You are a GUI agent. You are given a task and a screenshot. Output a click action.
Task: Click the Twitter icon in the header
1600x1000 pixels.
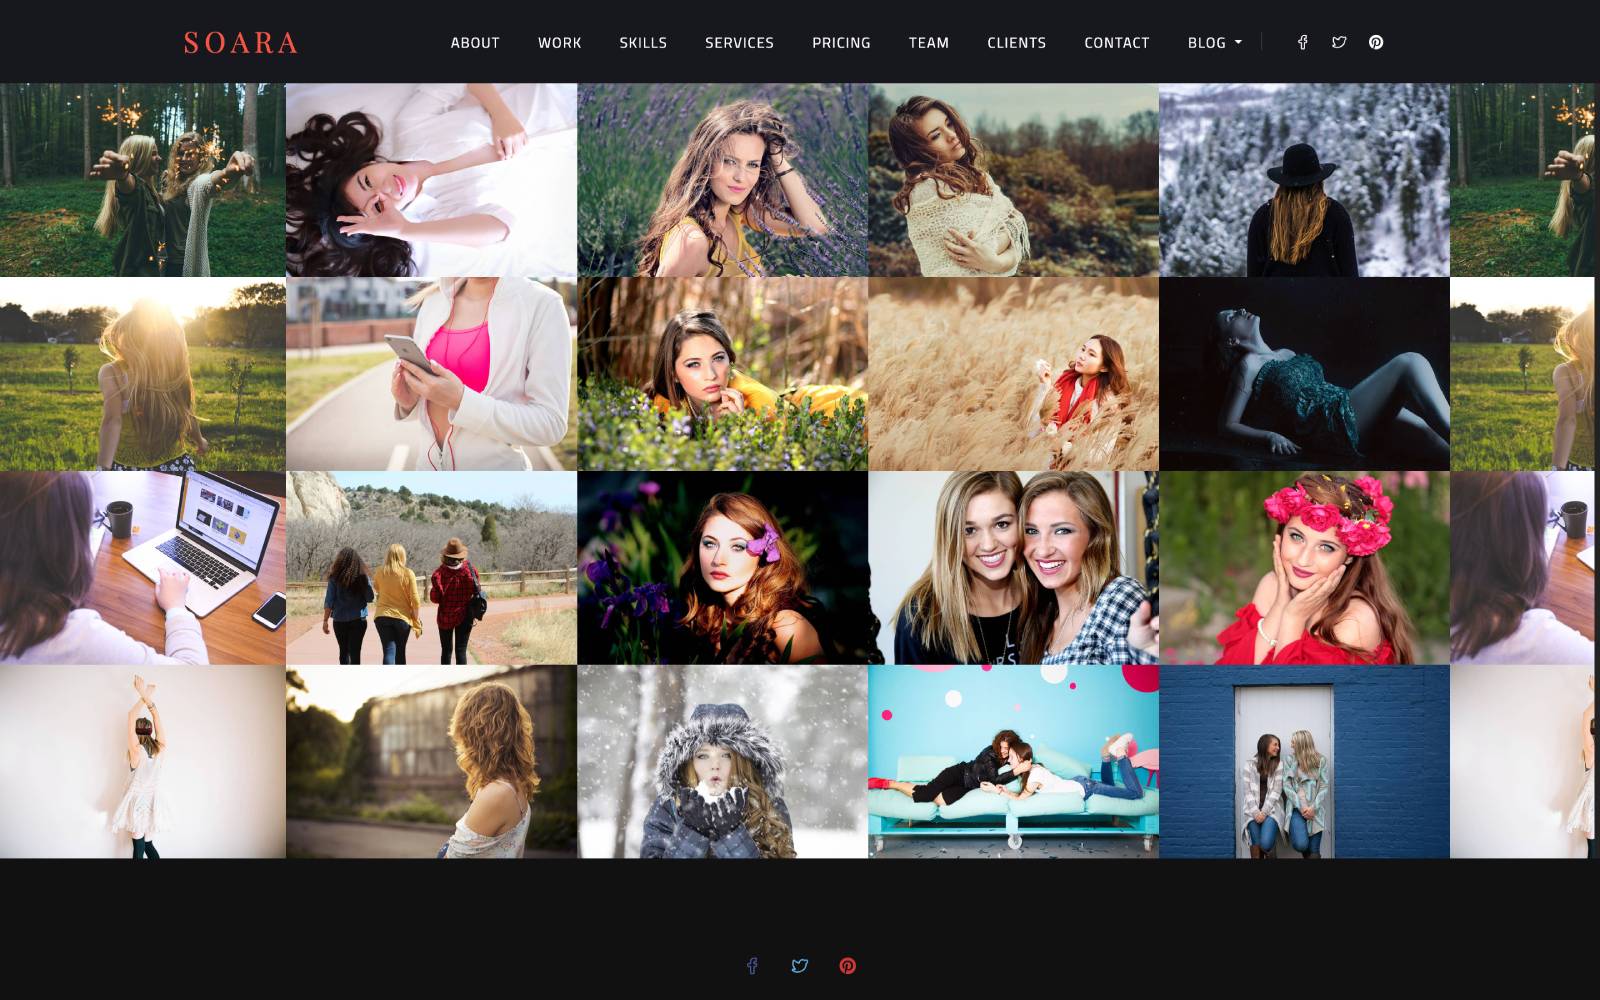(x=1339, y=42)
